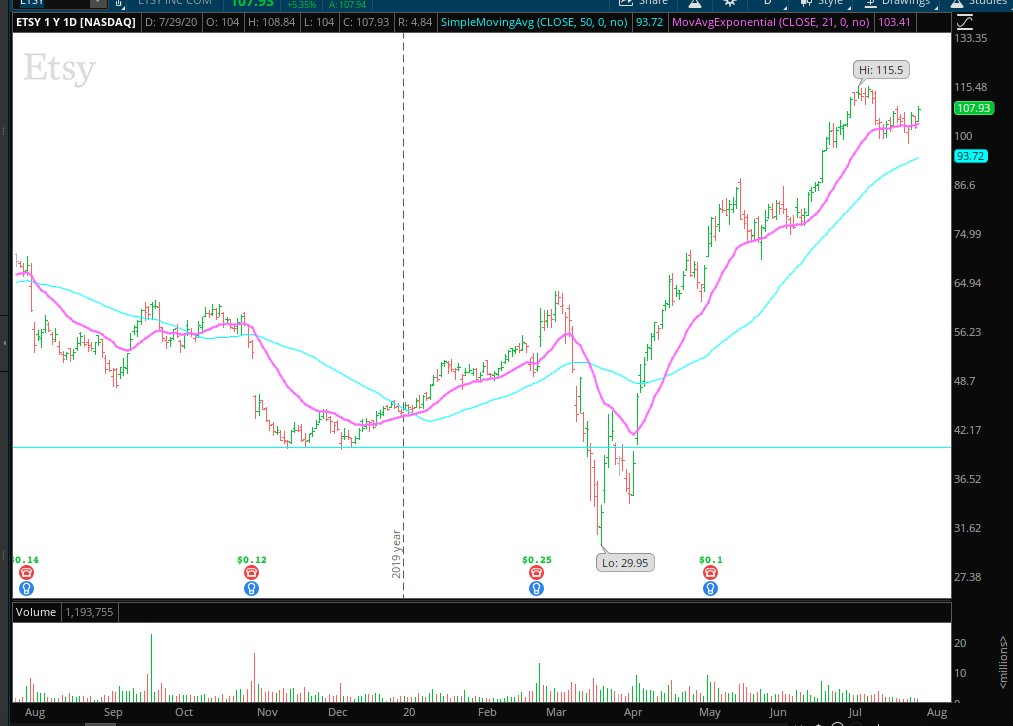Click the SMA value 93.72 in header
The image size is (1013, 726).
click(649, 23)
